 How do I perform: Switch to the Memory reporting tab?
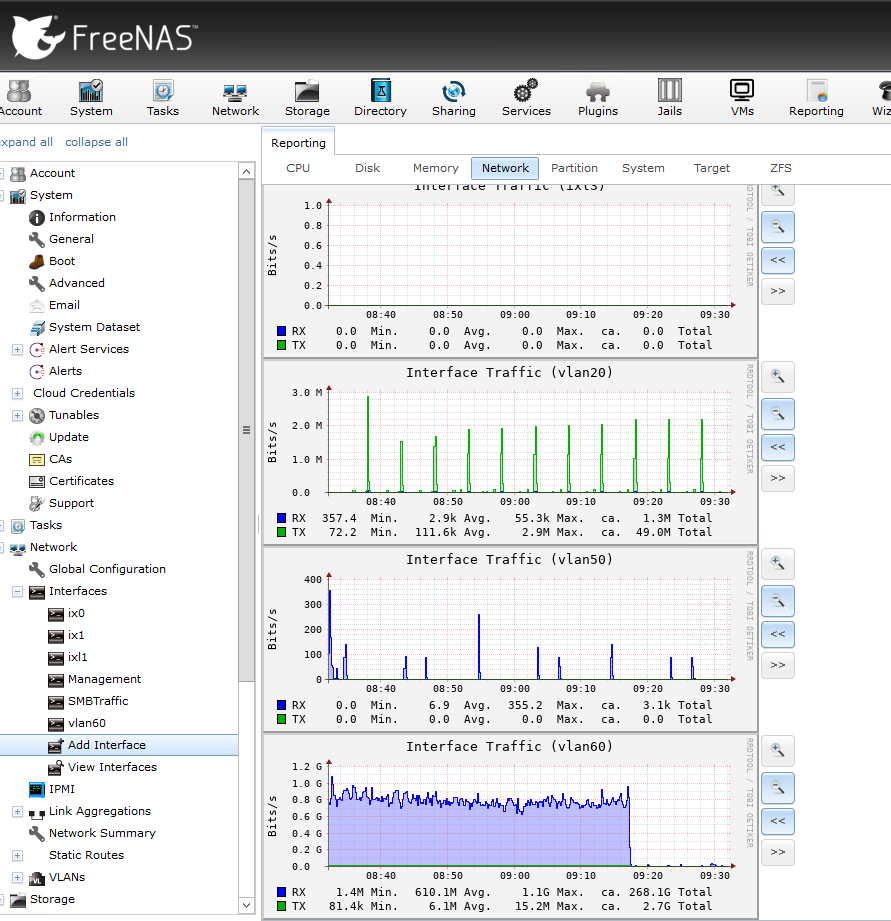tap(435, 168)
